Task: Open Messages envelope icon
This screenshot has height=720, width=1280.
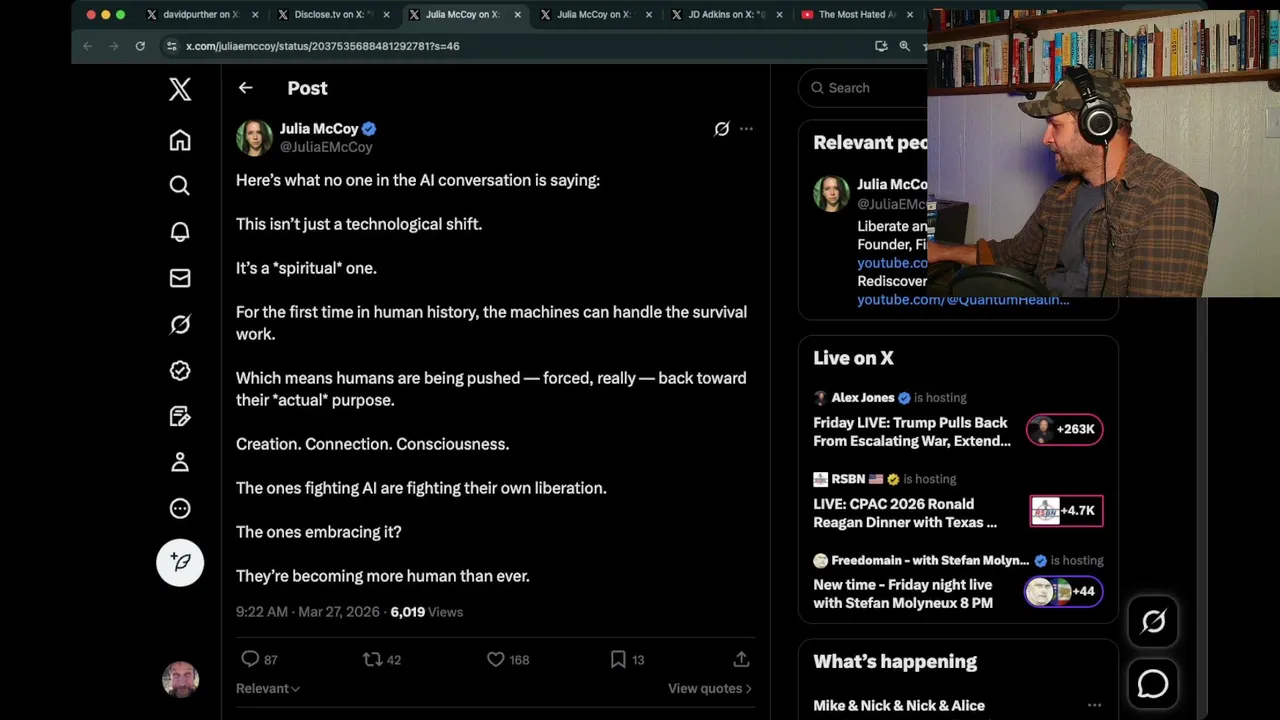Action: pos(180,278)
